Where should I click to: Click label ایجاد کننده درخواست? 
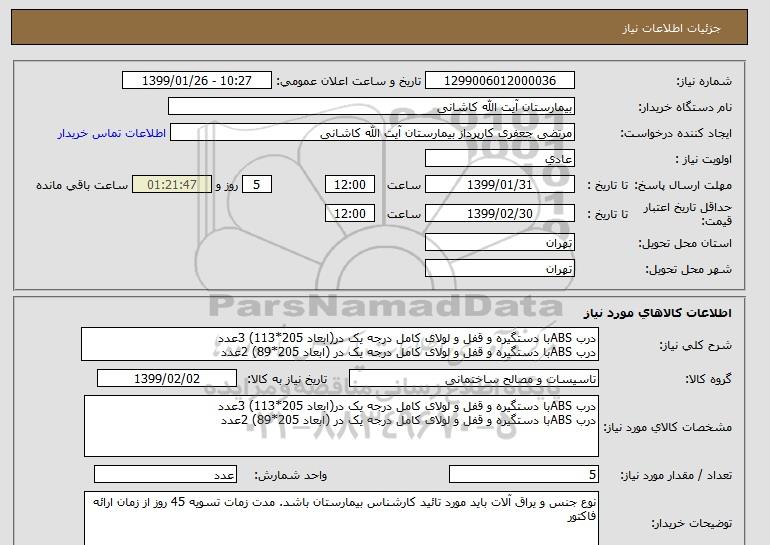pyautogui.click(x=676, y=133)
